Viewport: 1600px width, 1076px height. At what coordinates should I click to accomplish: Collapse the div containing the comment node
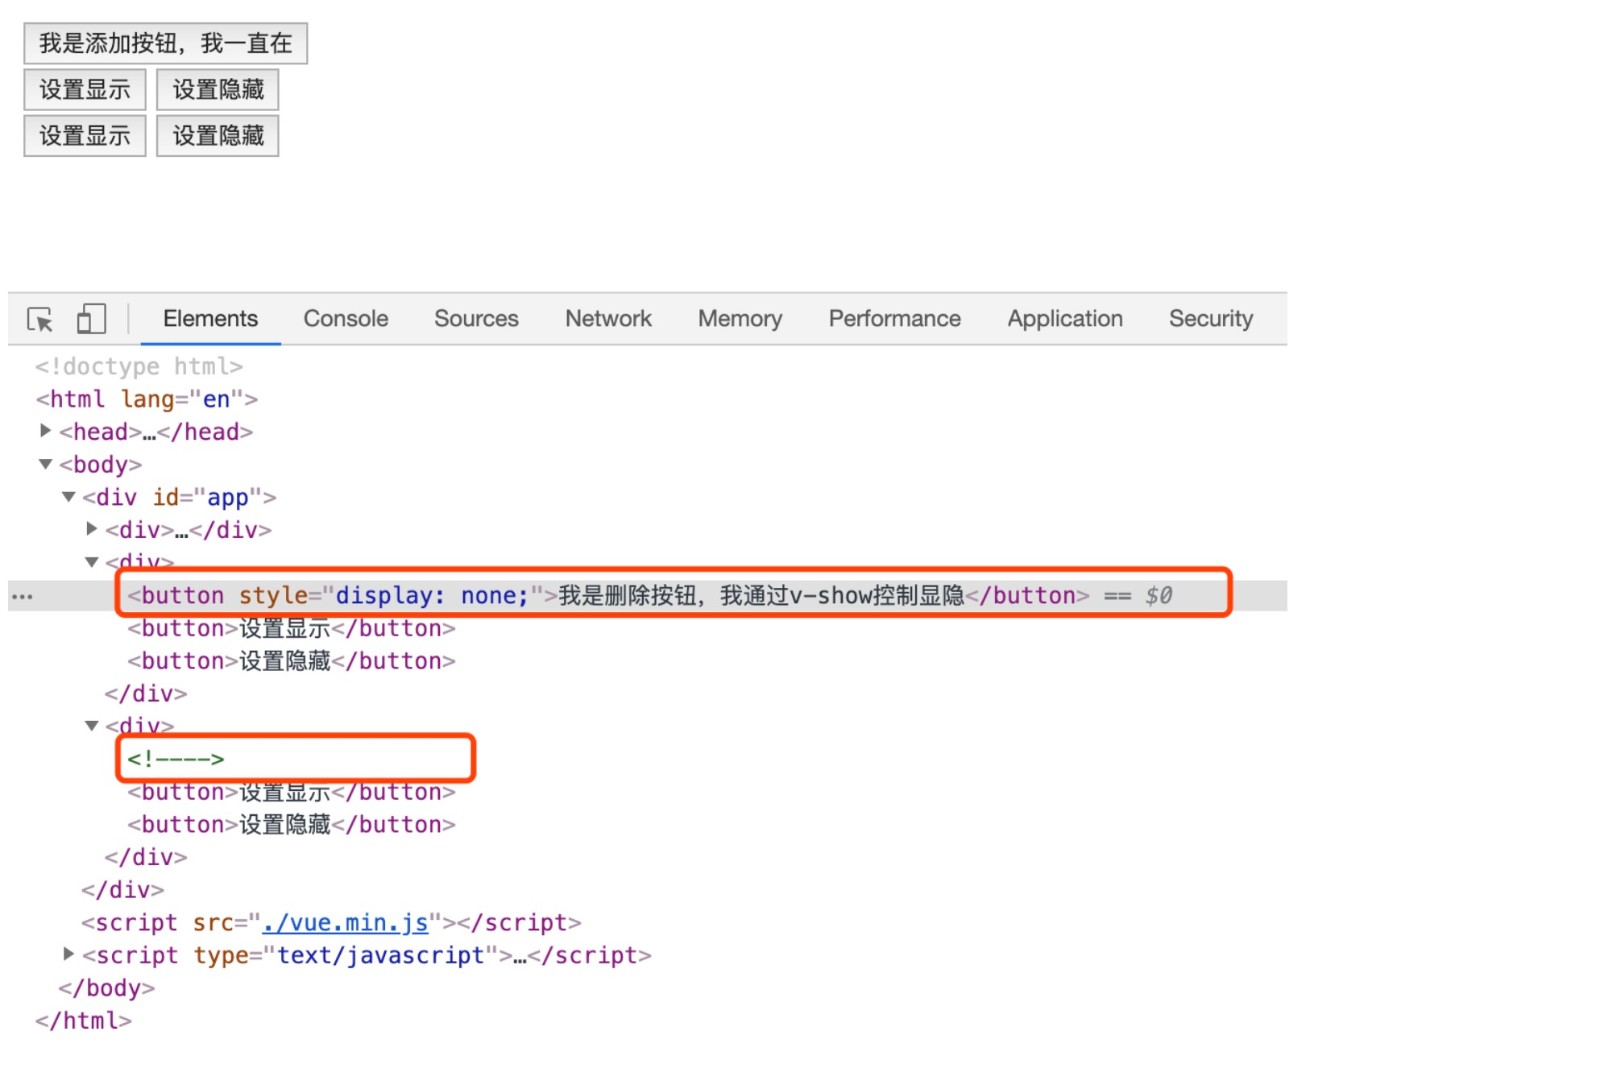(x=92, y=726)
